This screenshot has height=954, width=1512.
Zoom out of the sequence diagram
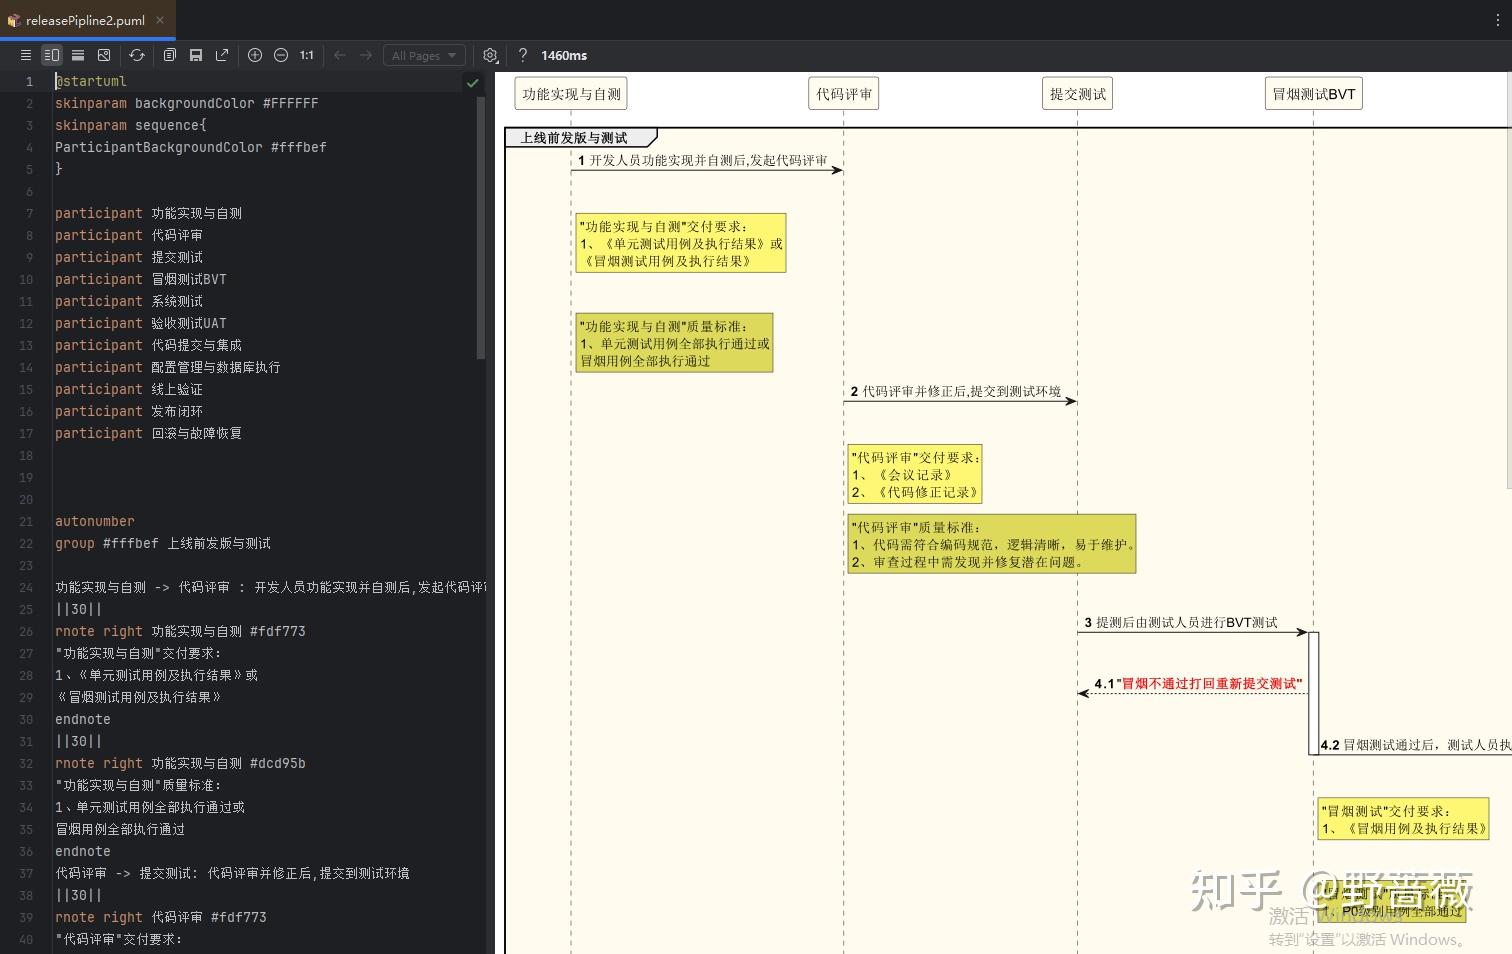(x=281, y=55)
